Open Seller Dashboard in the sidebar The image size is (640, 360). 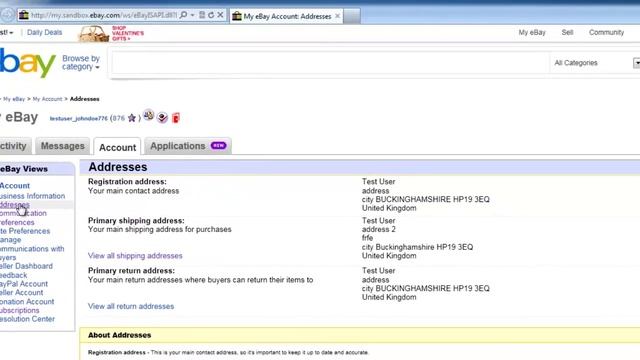[26, 266]
